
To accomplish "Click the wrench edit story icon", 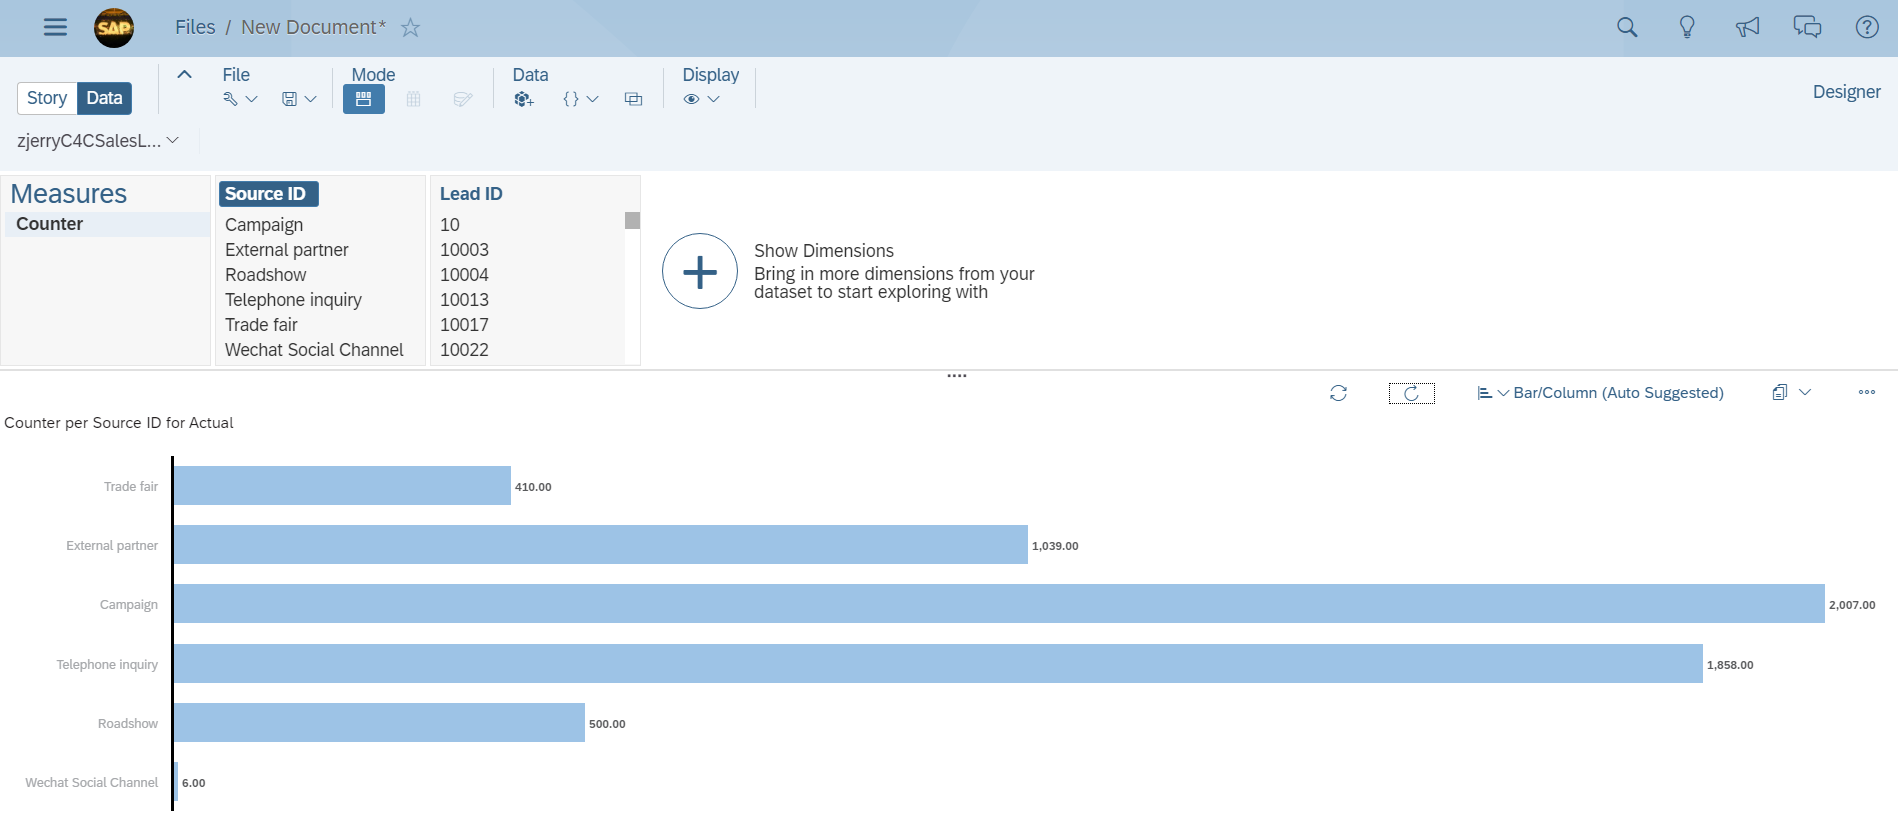I will tap(230, 99).
